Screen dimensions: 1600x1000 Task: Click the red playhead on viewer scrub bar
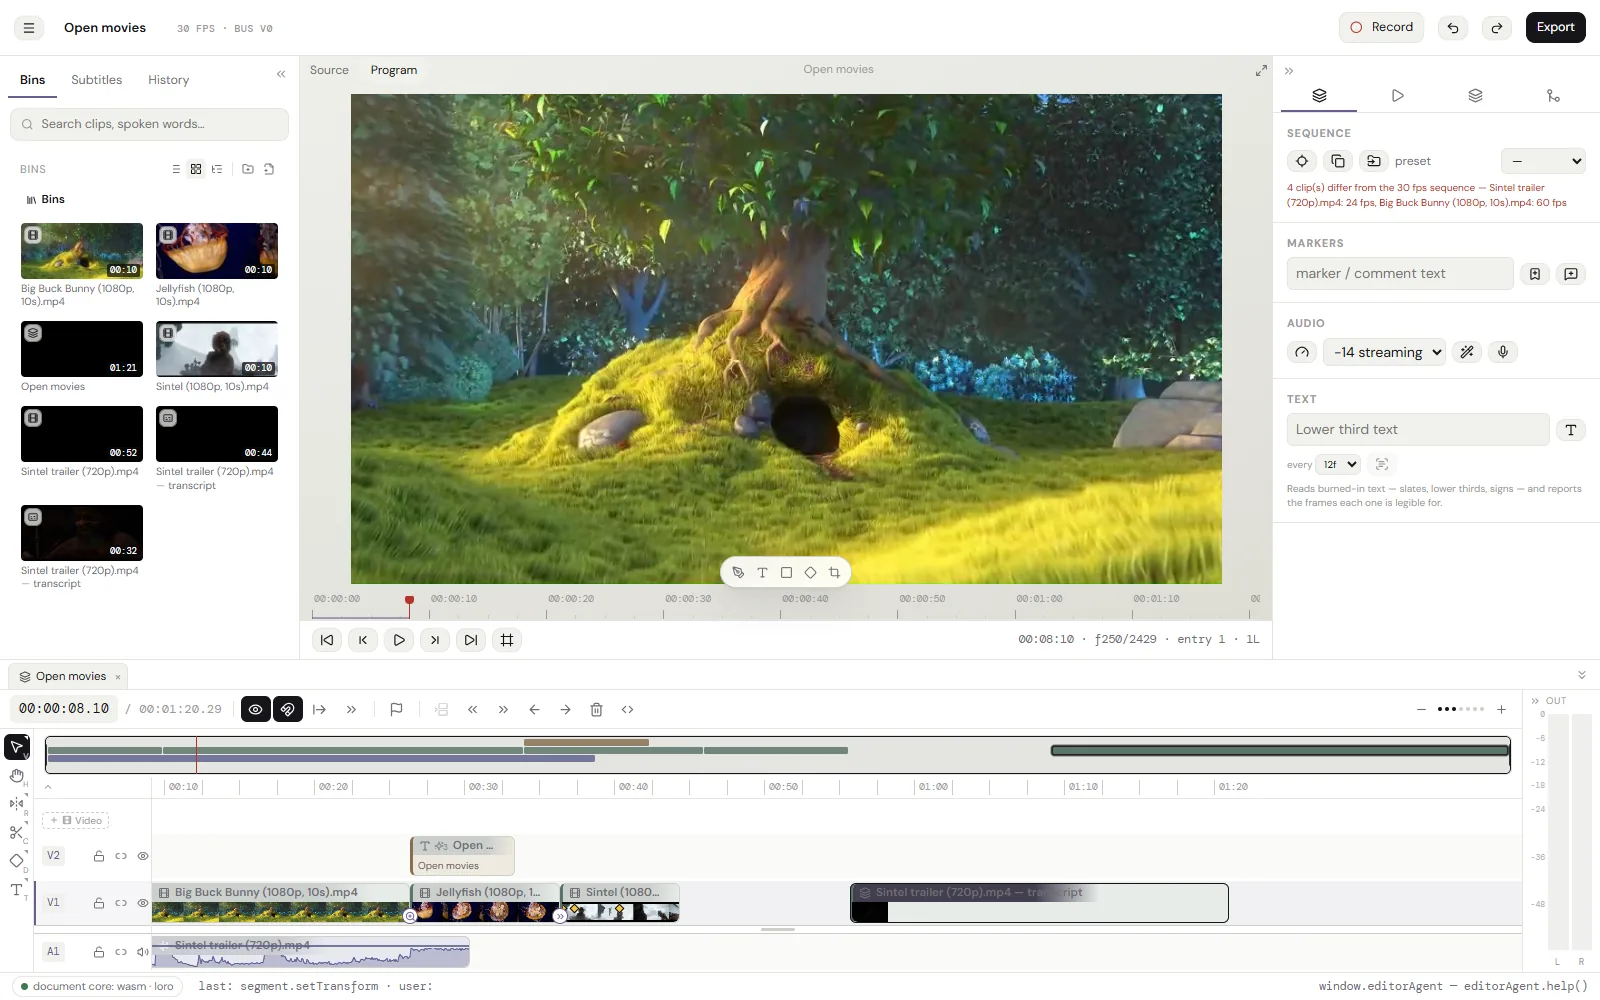click(409, 601)
